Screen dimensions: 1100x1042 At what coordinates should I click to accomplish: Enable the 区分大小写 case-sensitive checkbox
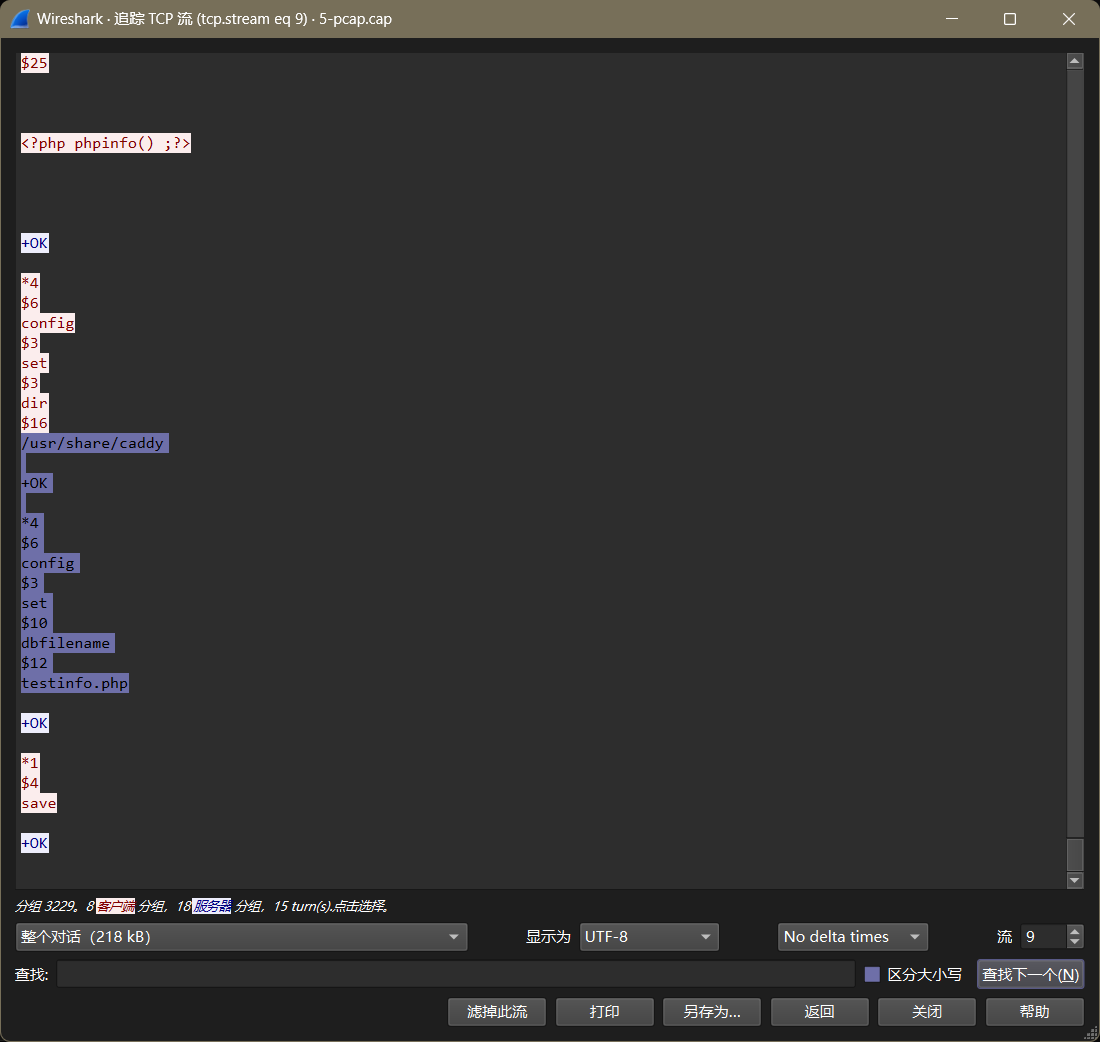click(872, 974)
